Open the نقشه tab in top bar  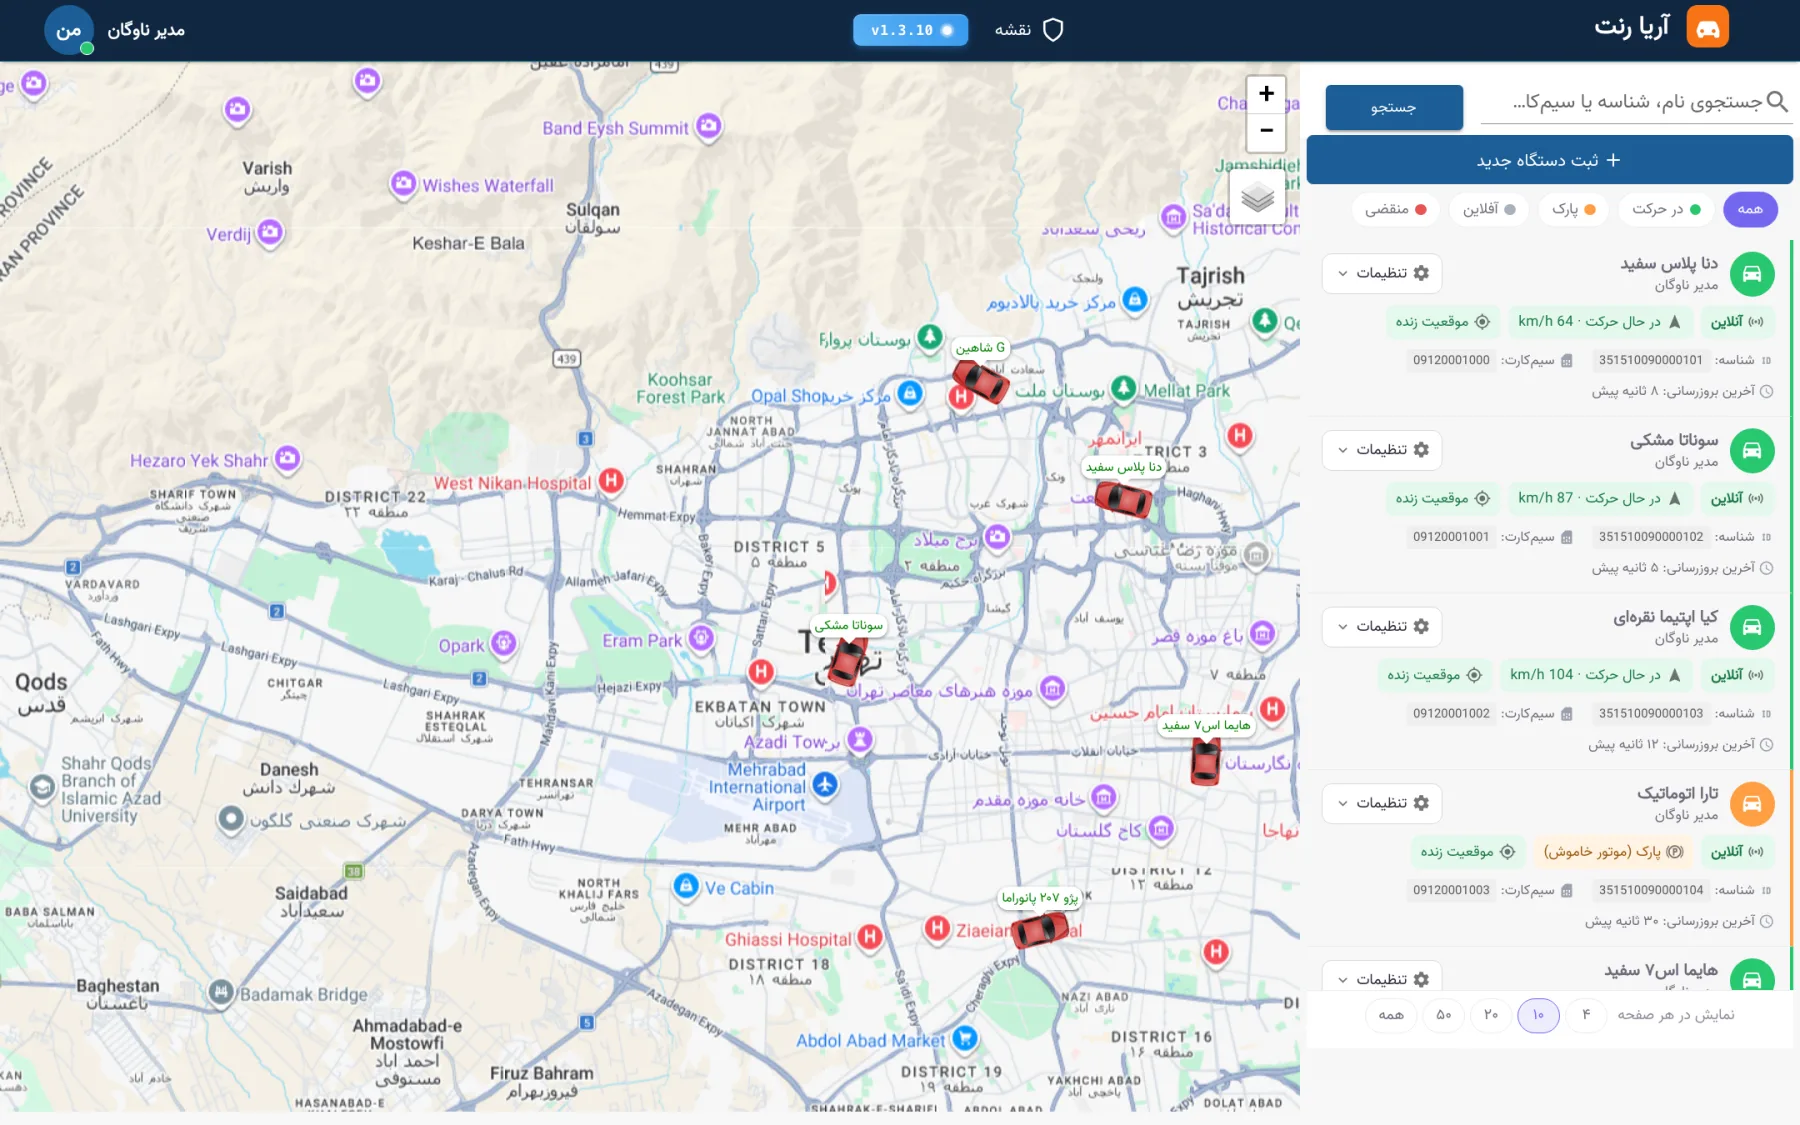1028,30
